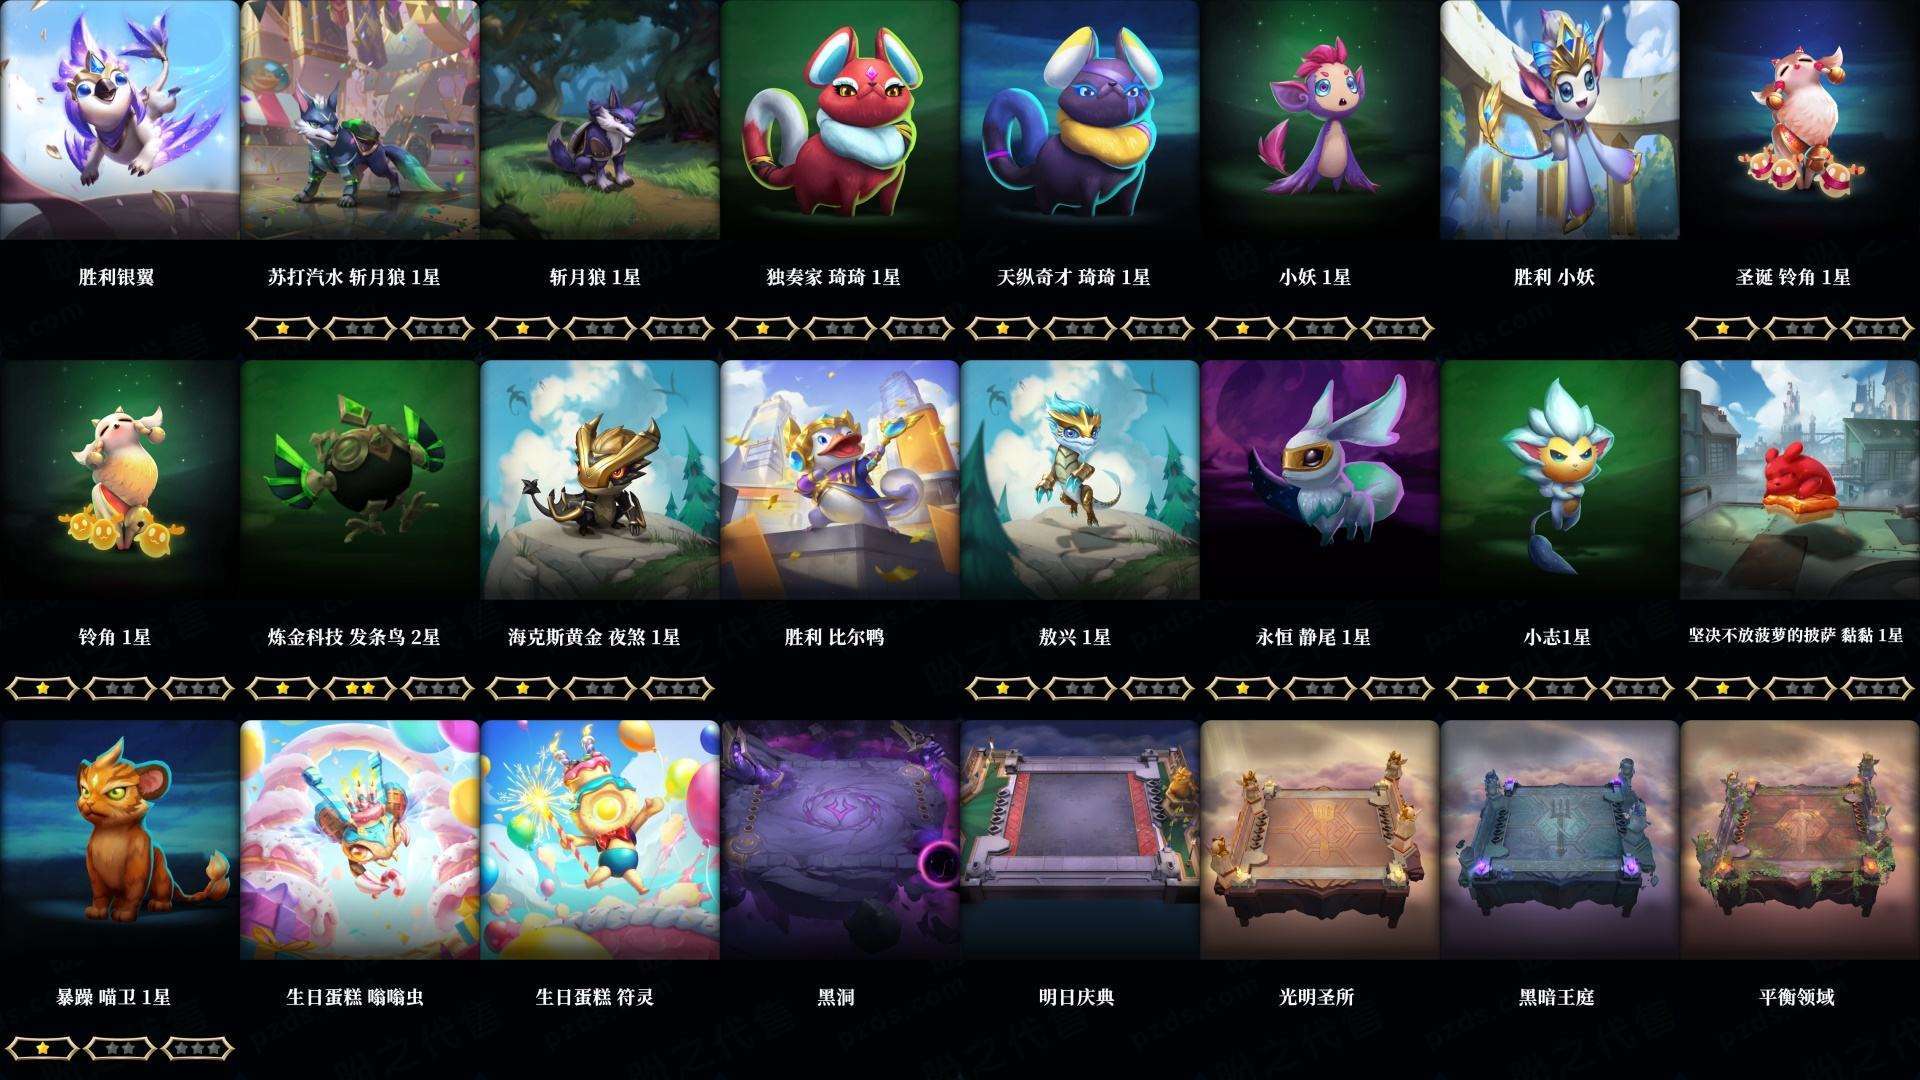This screenshot has width=1920, height=1080.
Task: Select the 坚决不放菠萝的披萨 黏黏 portrait
Action: pyautogui.click(x=1800, y=480)
